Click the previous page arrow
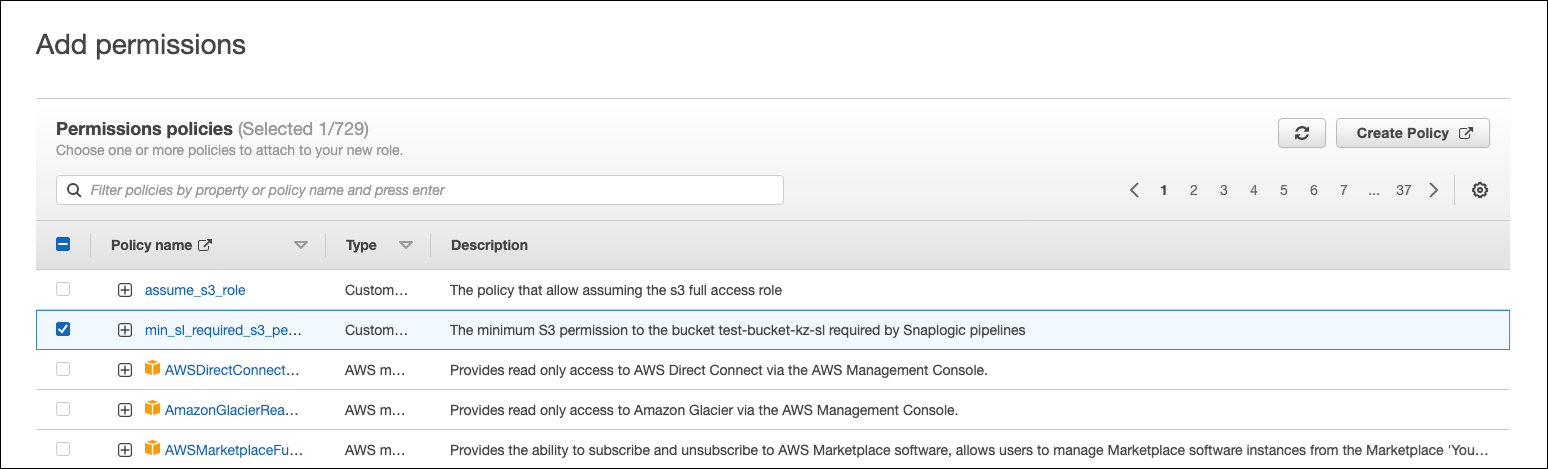Screen dimensions: 1548x469 point(1134,190)
